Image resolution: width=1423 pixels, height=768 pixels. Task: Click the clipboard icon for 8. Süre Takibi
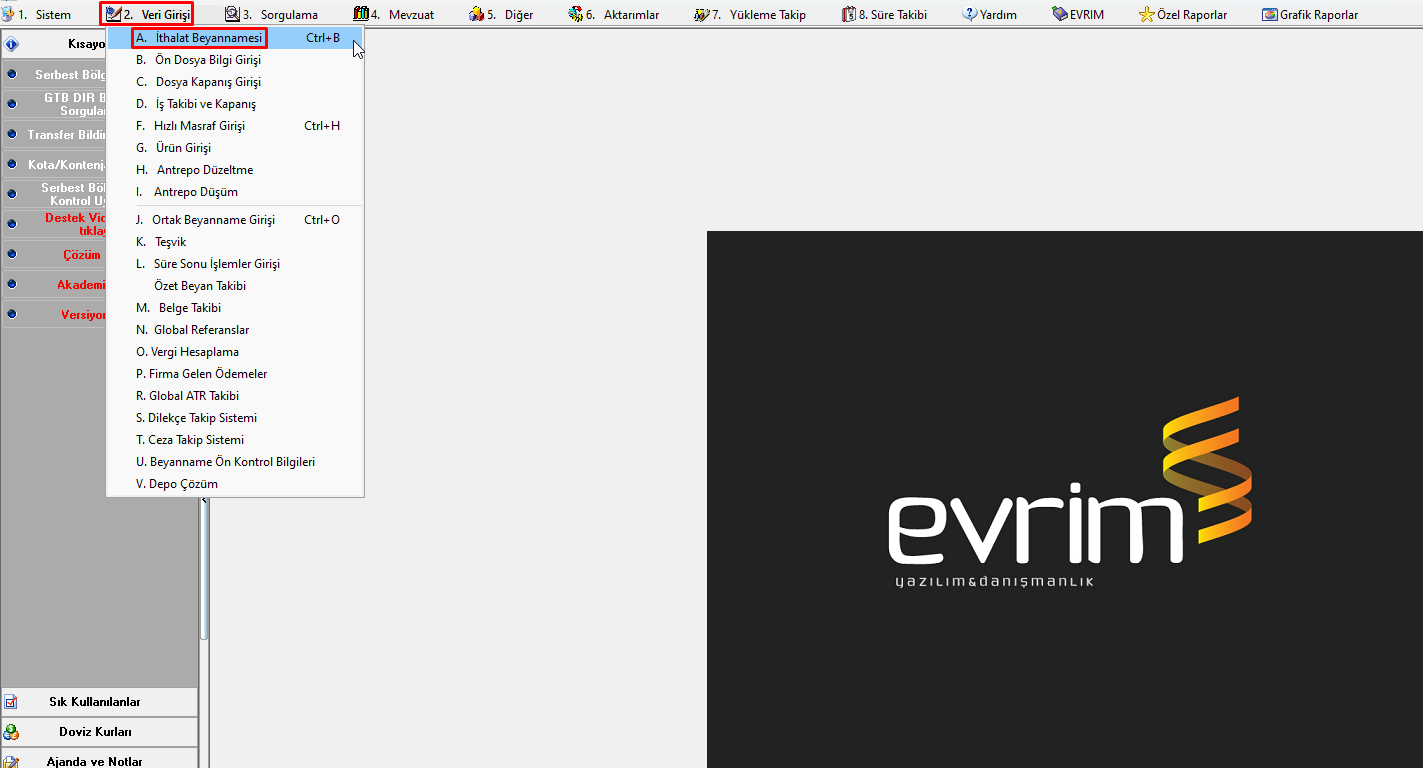[x=849, y=15]
